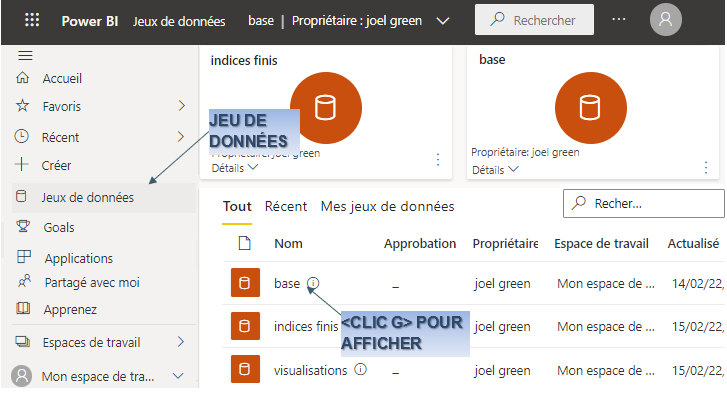Open more options on indices finis card

click(x=438, y=159)
